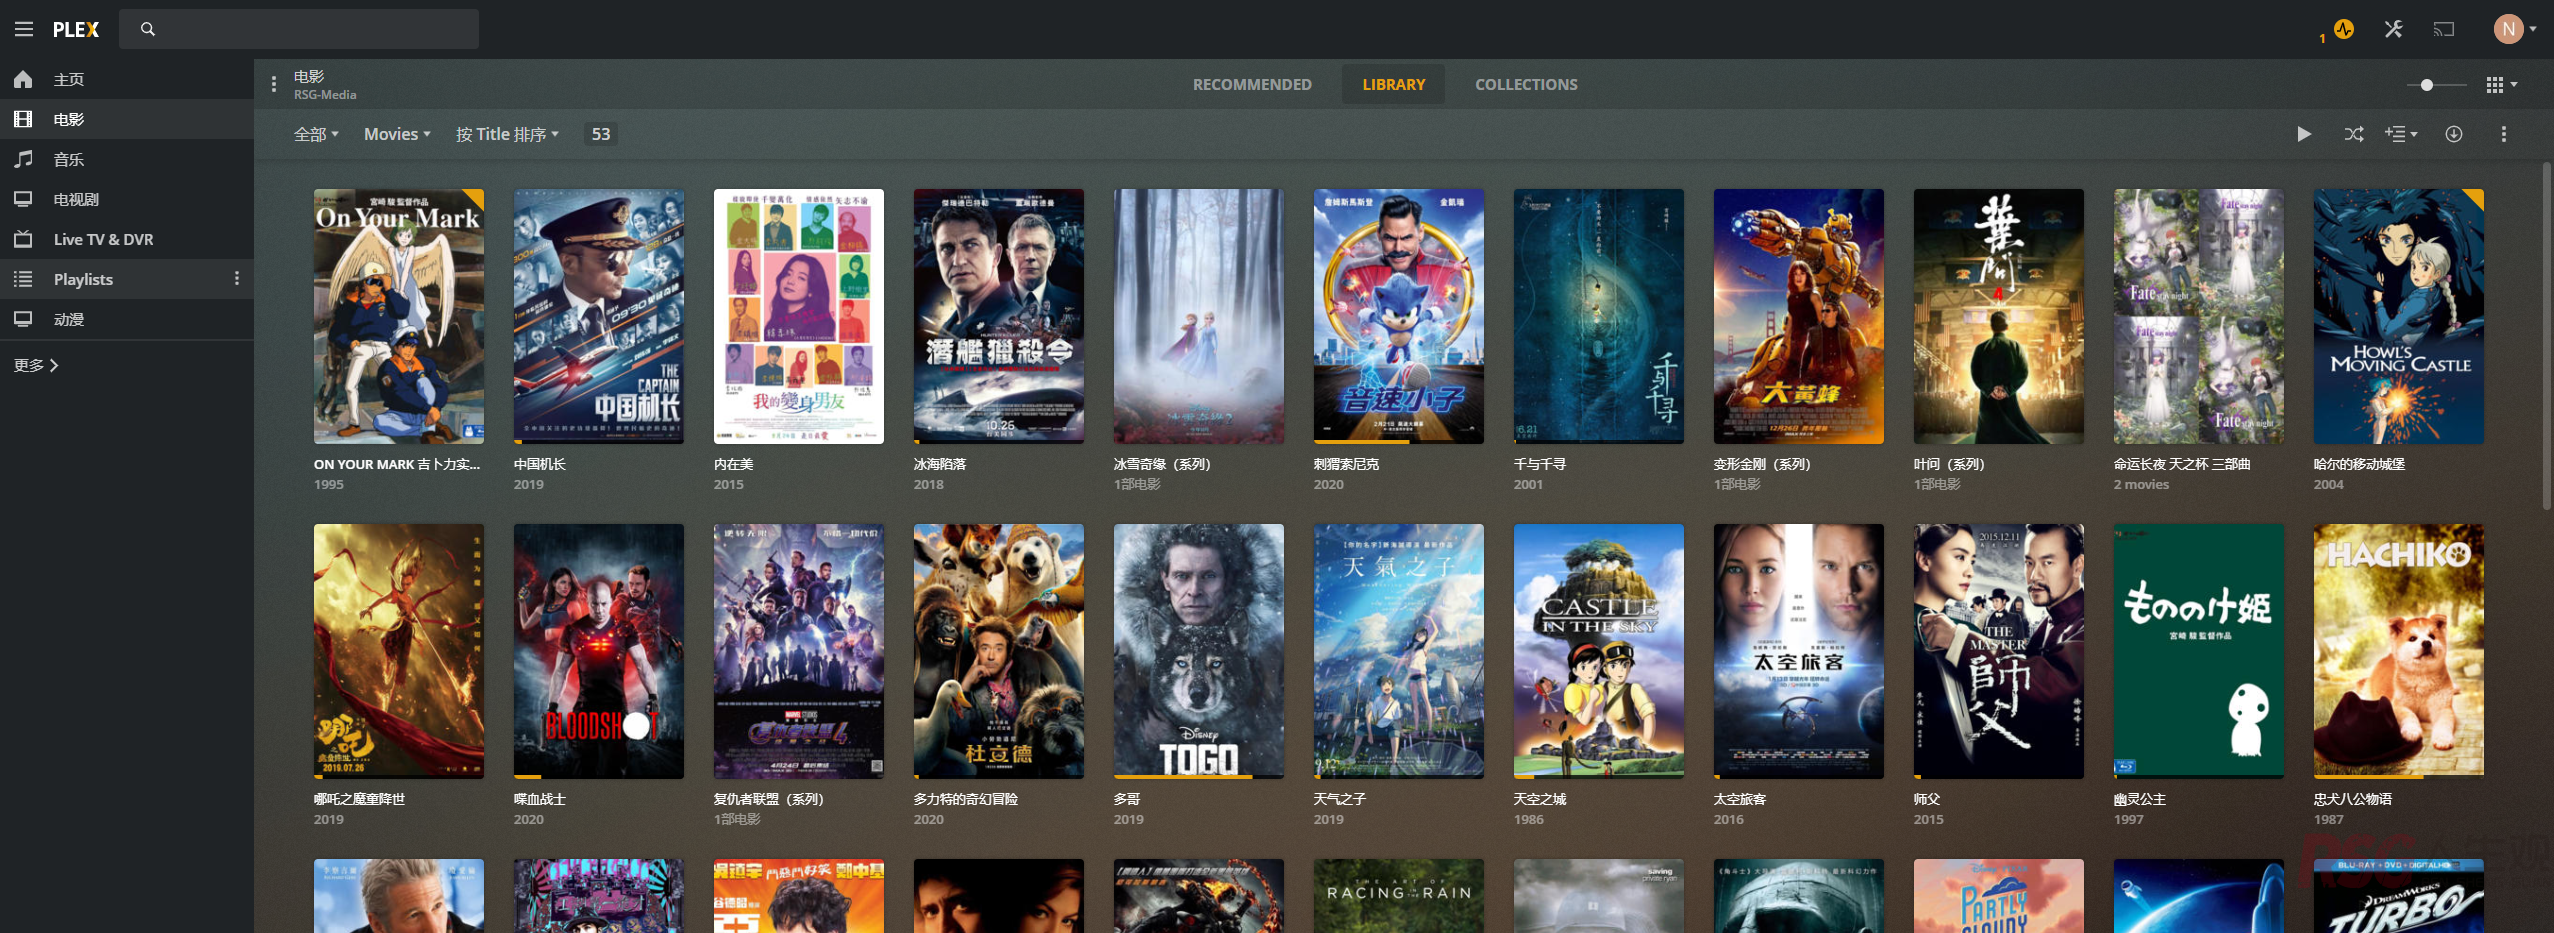Open the 全部 filter dropdown

click(x=316, y=134)
